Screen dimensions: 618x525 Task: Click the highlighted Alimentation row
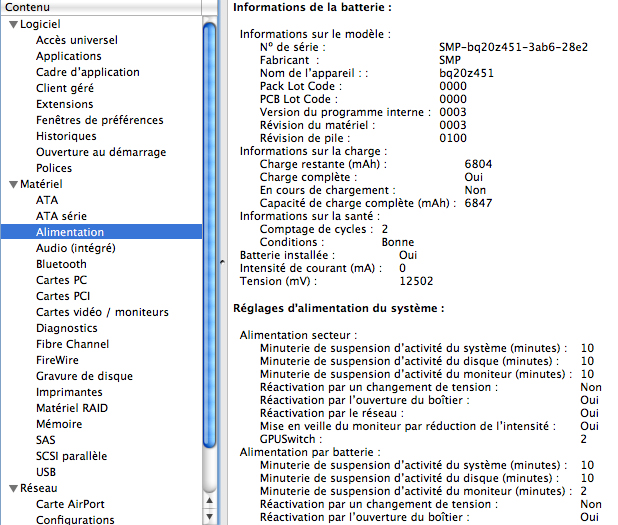pos(101,232)
